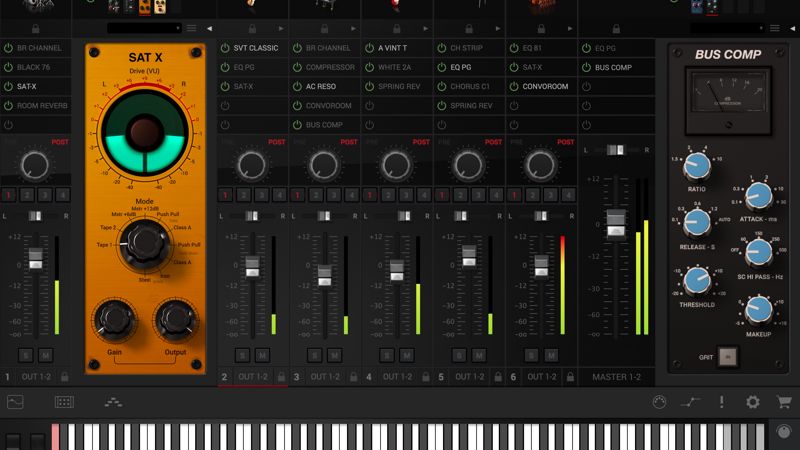Click the master volume fader handle

[616, 223]
